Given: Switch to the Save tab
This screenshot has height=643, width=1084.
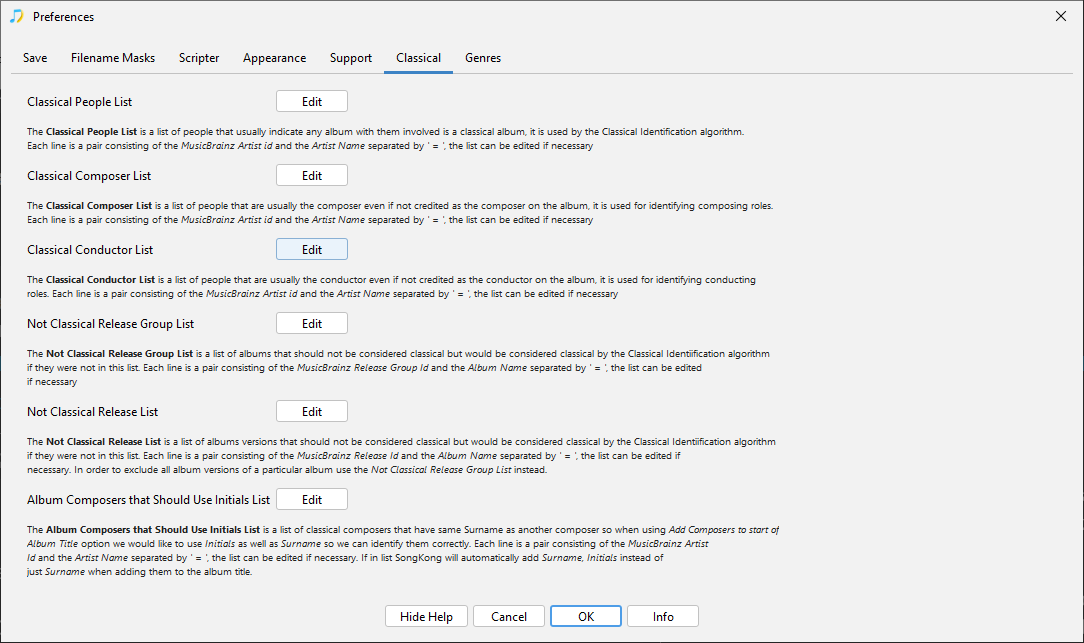Looking at the screenshot, I should [35, 58].
